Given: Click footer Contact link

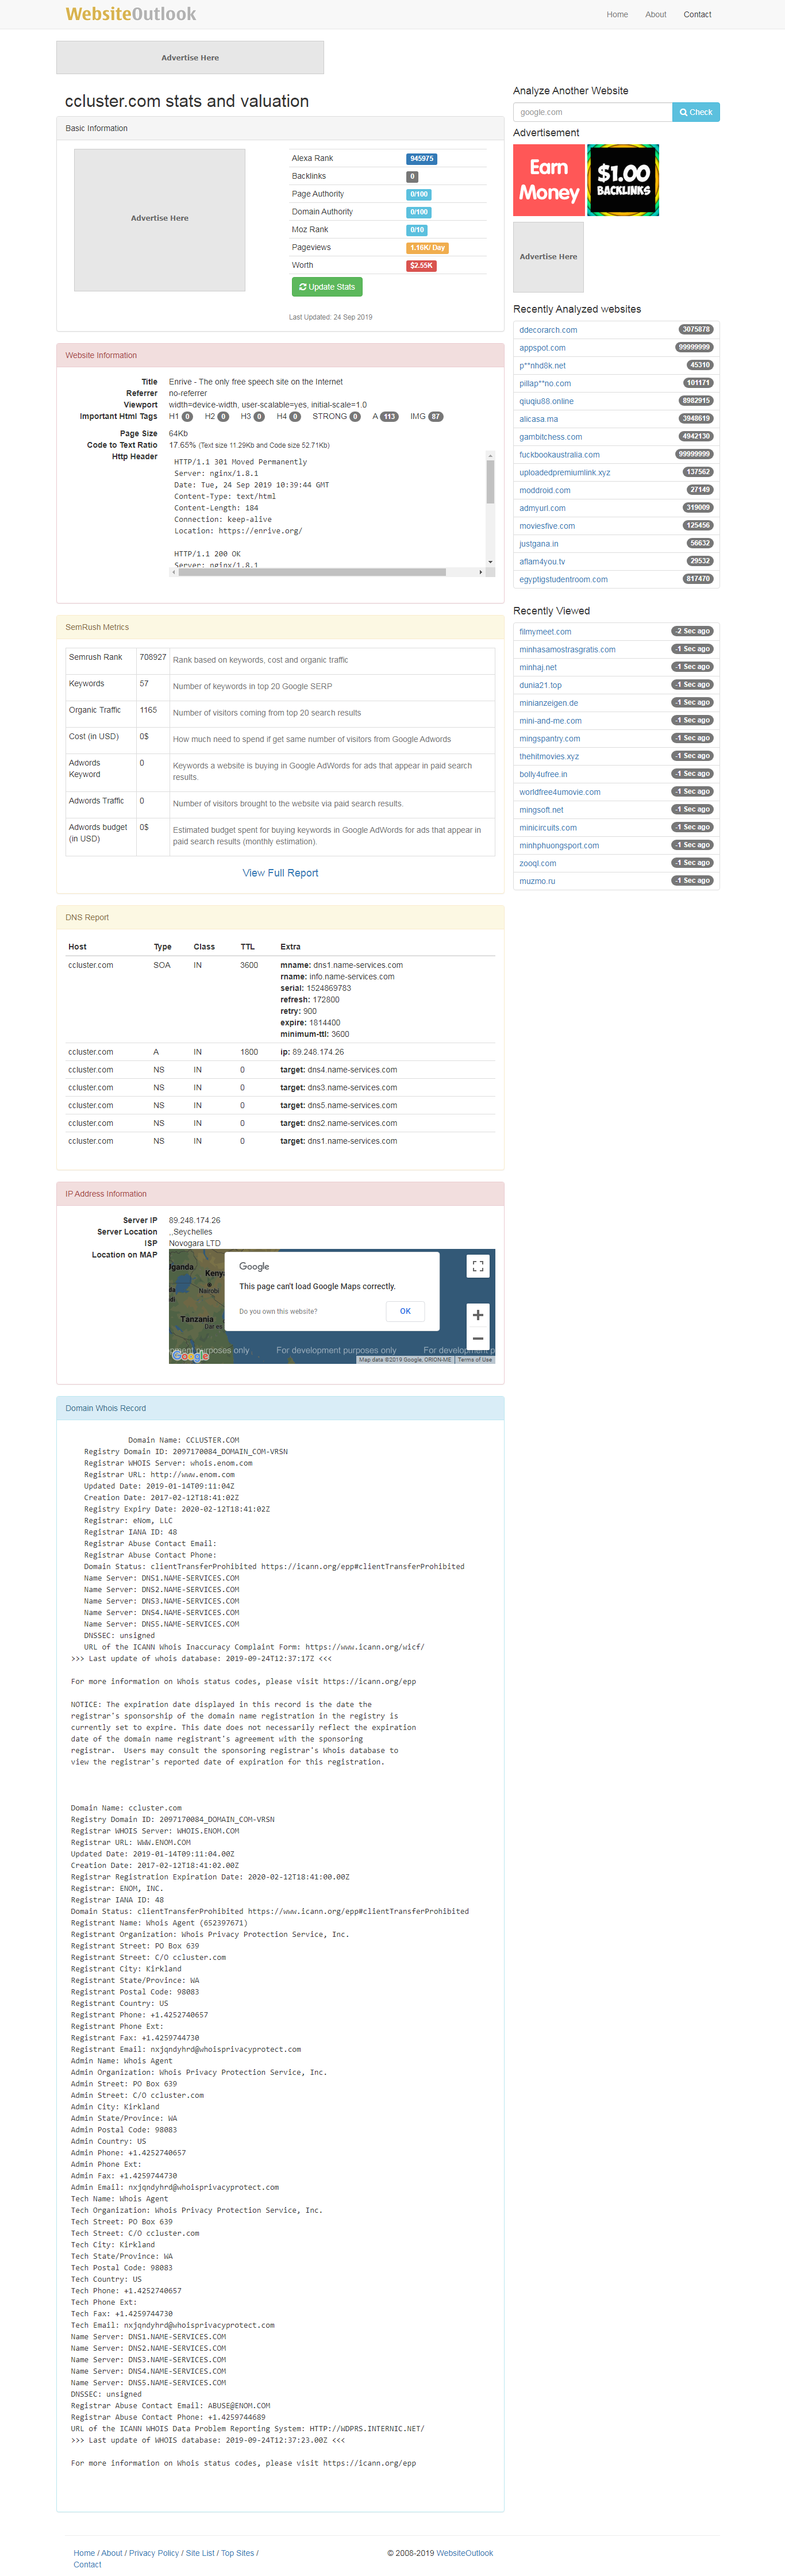Looking at the screenshot, I should (87, 2565).
